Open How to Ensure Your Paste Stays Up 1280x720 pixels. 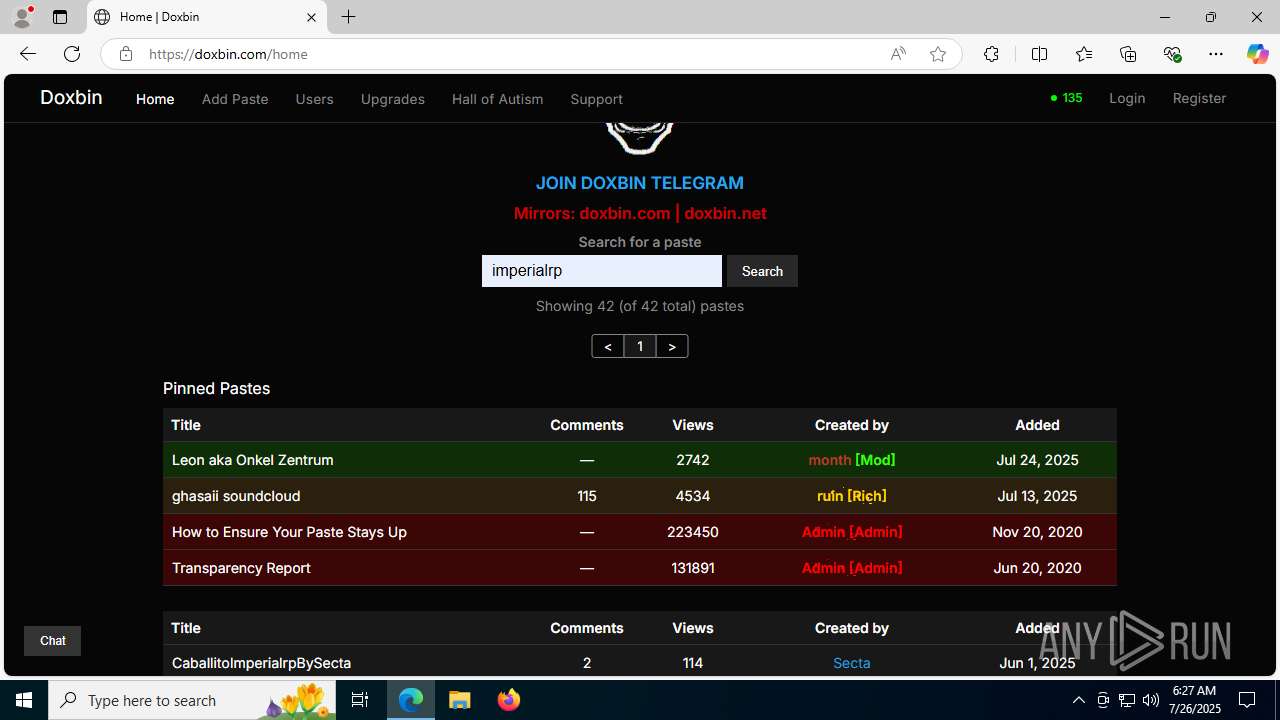coord(289,532)
